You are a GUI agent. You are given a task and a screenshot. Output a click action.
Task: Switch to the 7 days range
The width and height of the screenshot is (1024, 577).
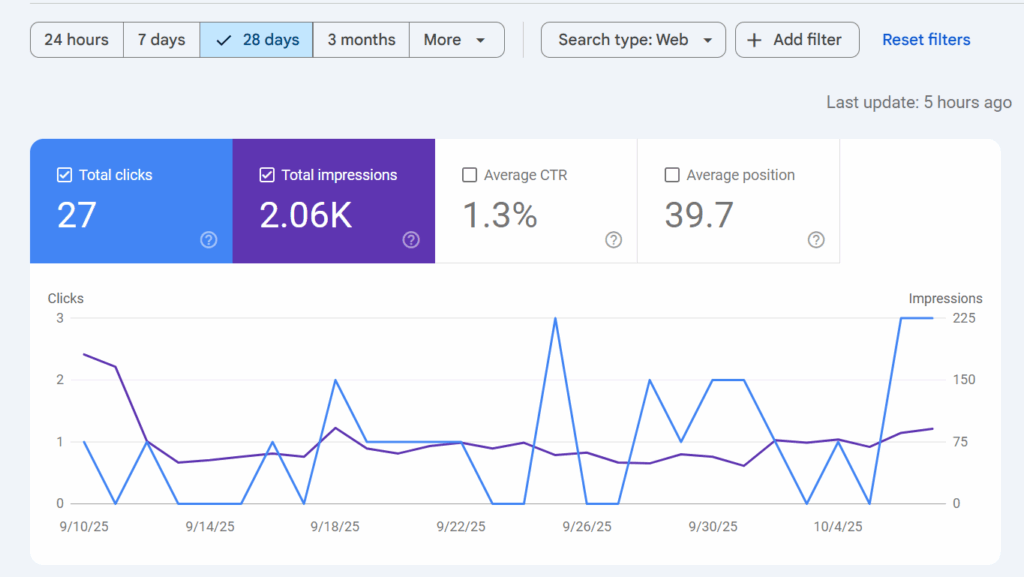pyautogui.click(x=161, y=40)
